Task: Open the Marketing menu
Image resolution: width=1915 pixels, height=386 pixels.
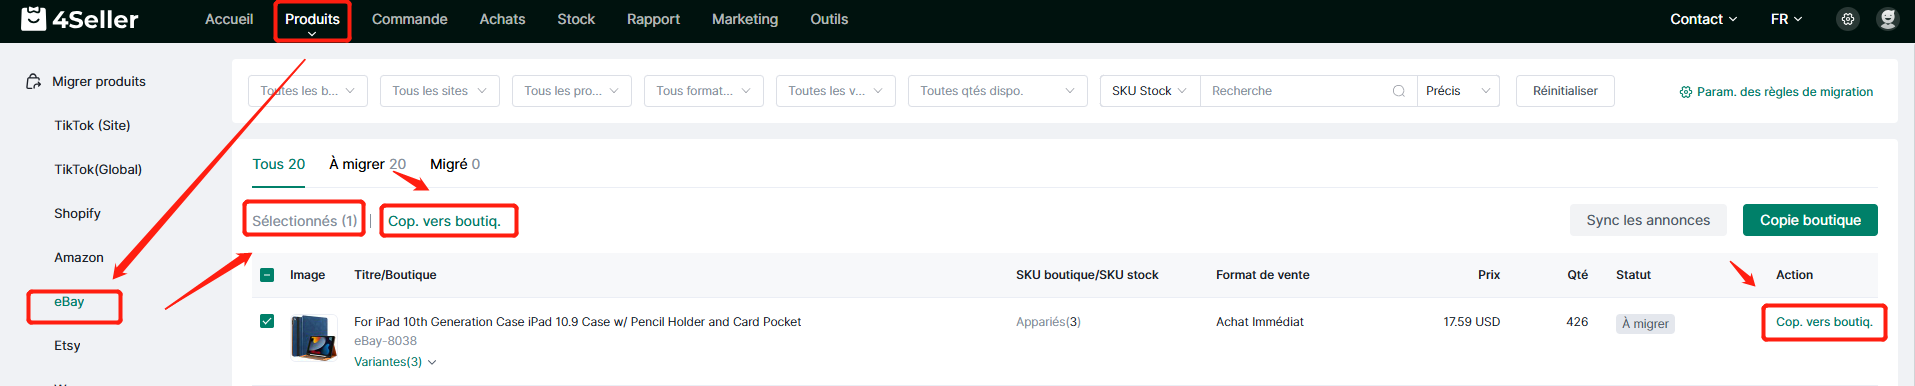Action: coord(745,19)
